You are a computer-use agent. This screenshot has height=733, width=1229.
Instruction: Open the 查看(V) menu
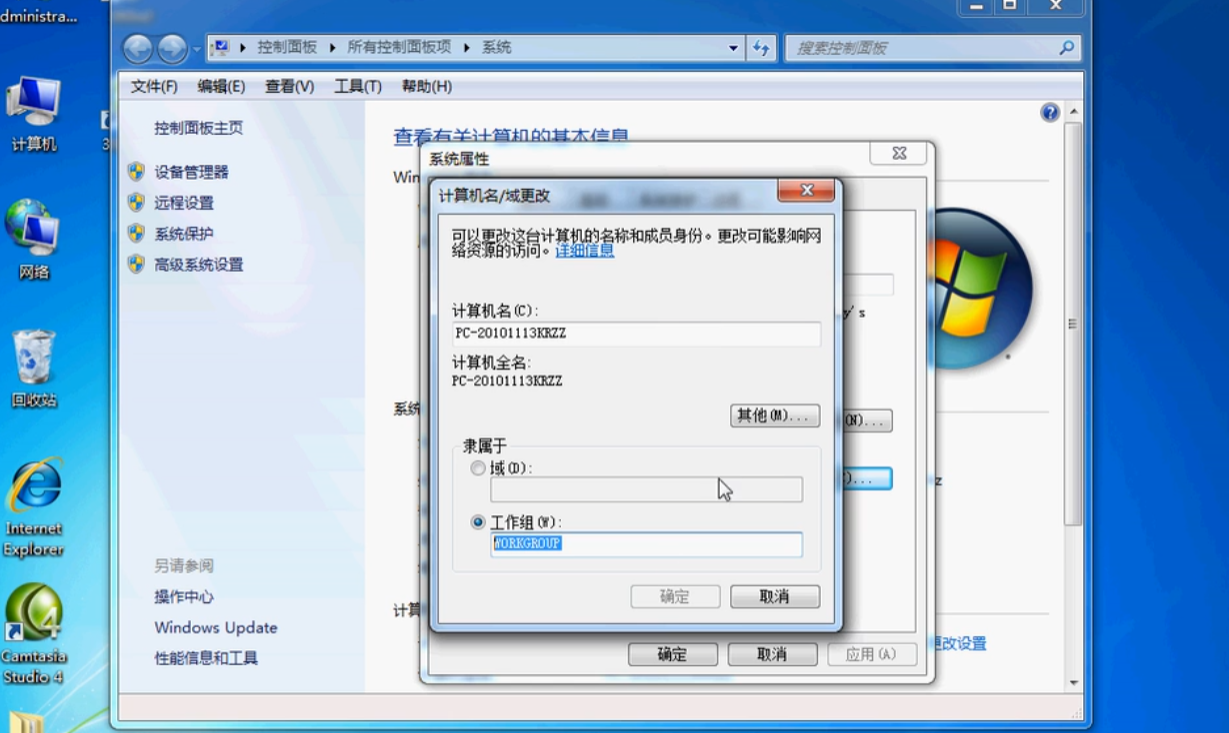(289, 87)
